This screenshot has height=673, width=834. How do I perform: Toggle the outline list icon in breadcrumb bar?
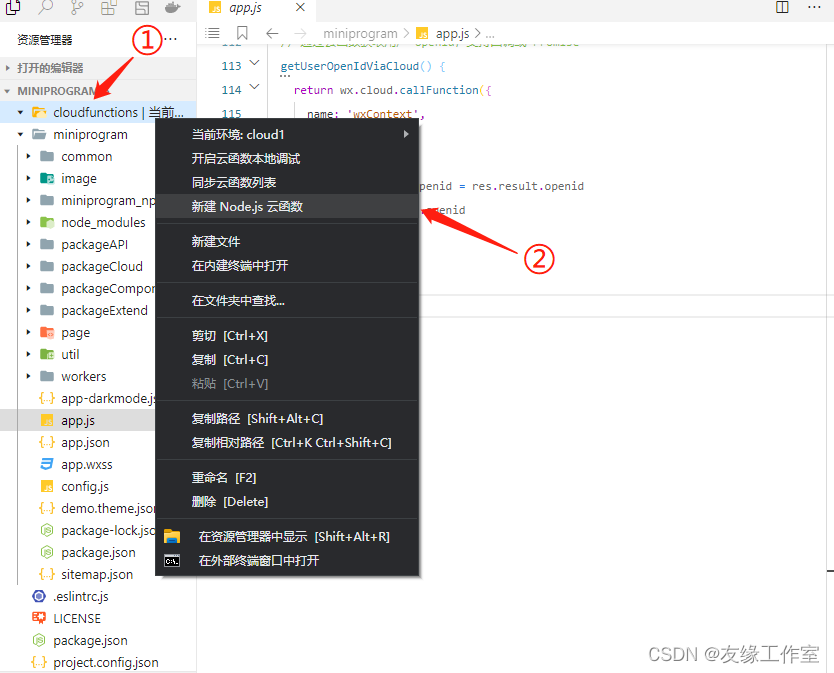[212, 33]
